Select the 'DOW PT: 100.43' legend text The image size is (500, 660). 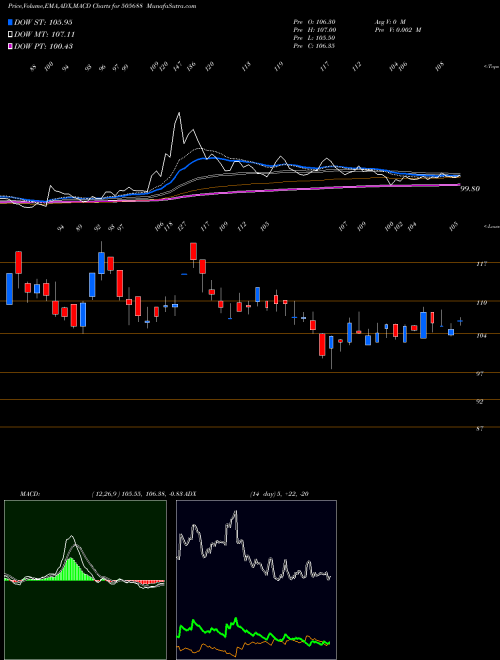[43, 46]
